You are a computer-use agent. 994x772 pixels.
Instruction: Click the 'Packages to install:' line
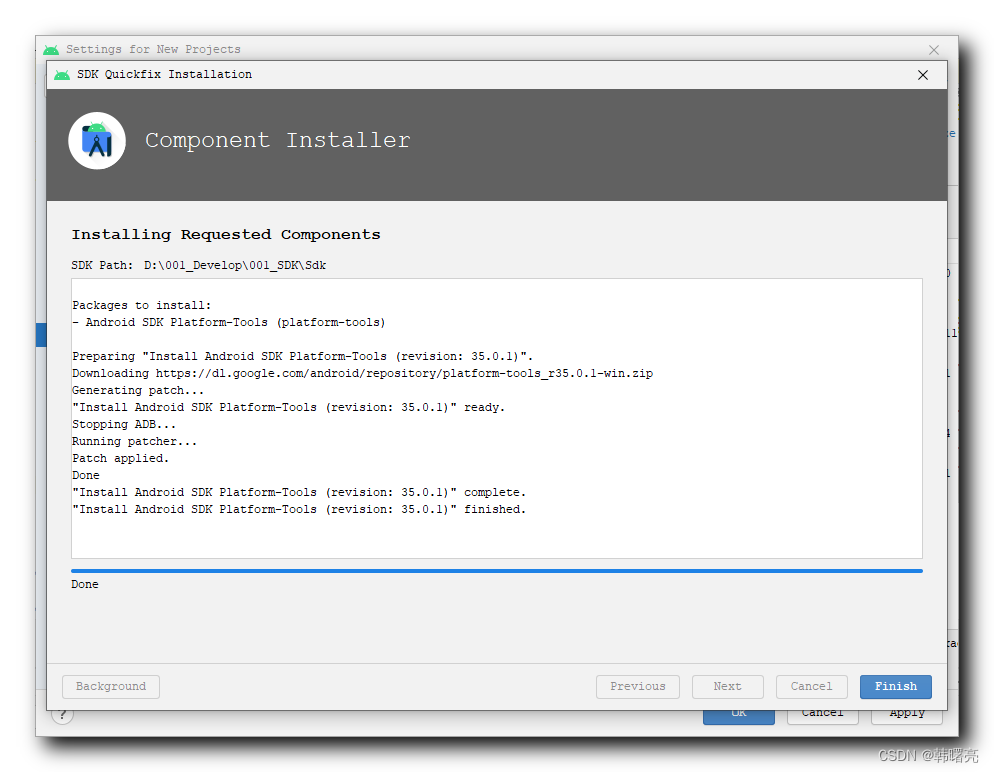click(x=141, y=306)
